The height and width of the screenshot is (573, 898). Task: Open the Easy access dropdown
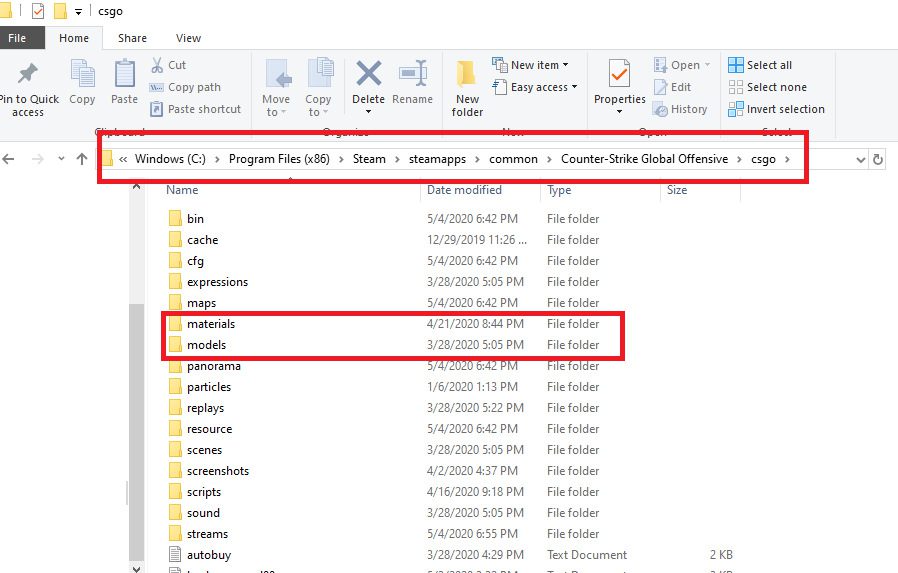pyautogui.click(x=535, y=87)
